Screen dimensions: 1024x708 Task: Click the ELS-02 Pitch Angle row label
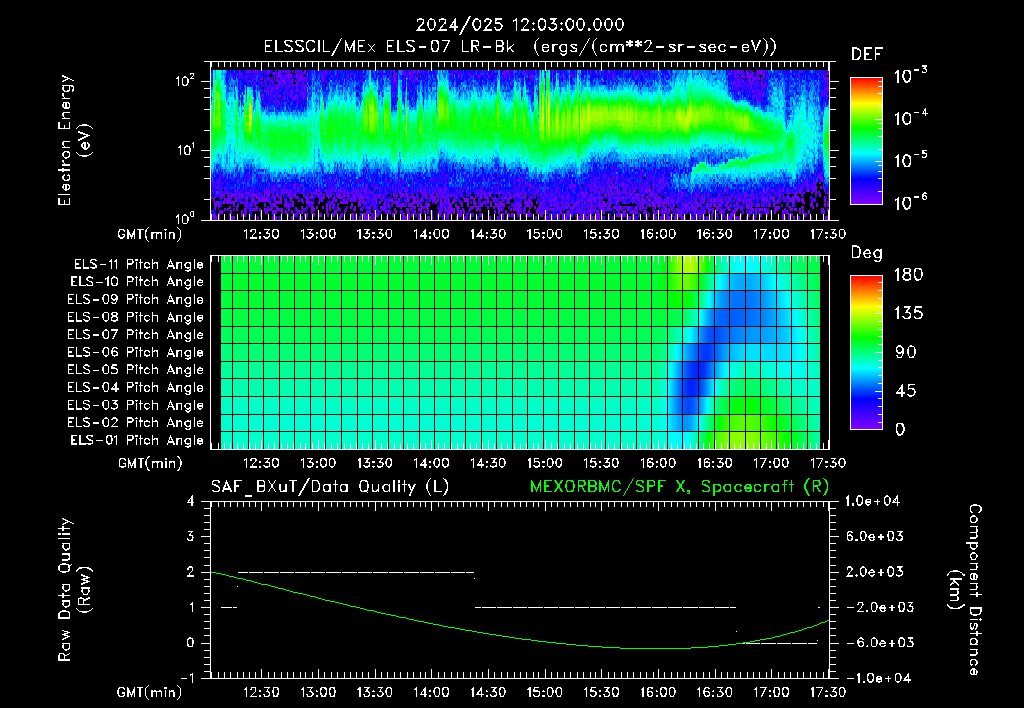135,423
